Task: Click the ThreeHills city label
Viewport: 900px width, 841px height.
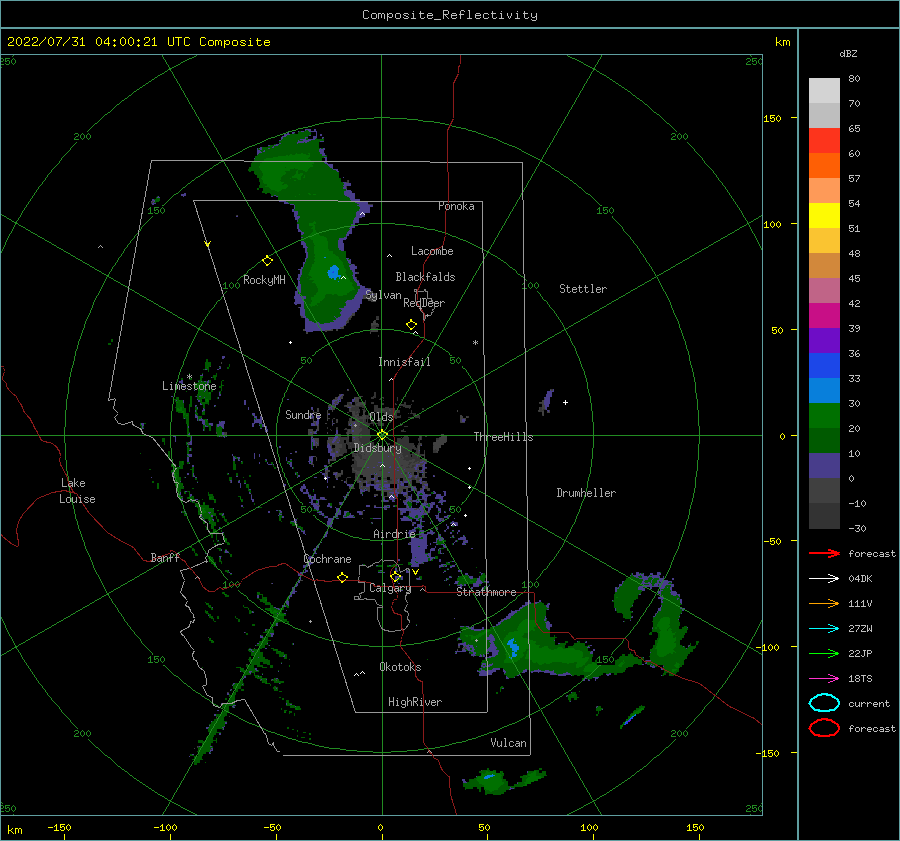Action: pyautogui.click(x=503, y=437)
